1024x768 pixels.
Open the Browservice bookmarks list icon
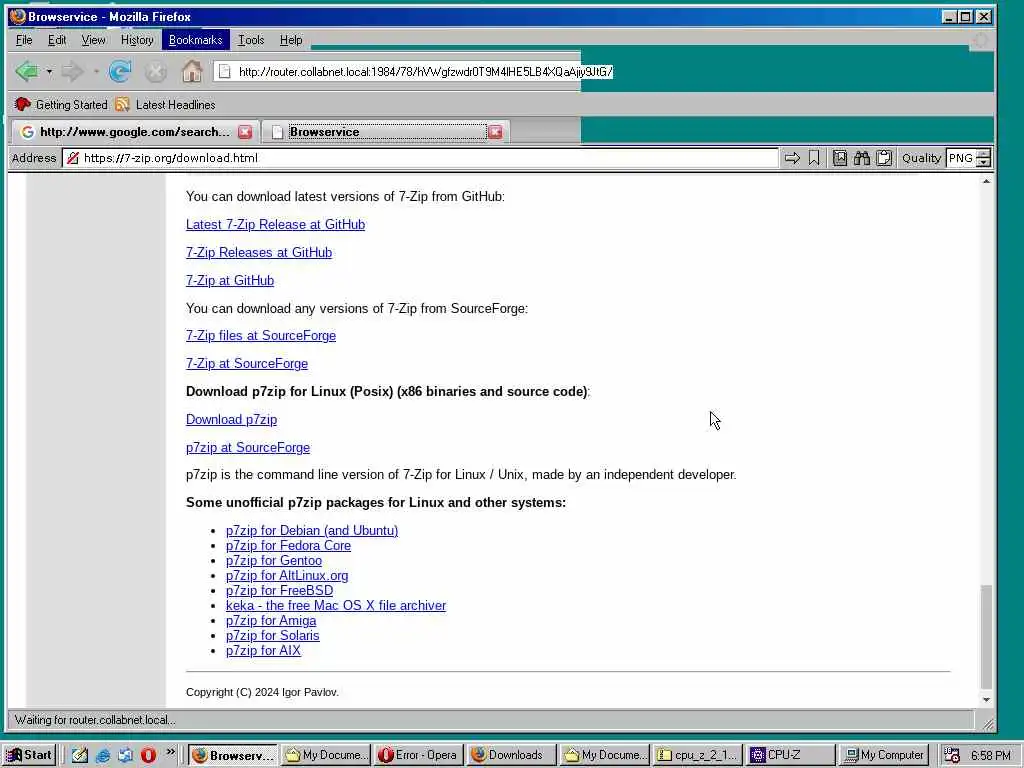(x=840, y=158)
